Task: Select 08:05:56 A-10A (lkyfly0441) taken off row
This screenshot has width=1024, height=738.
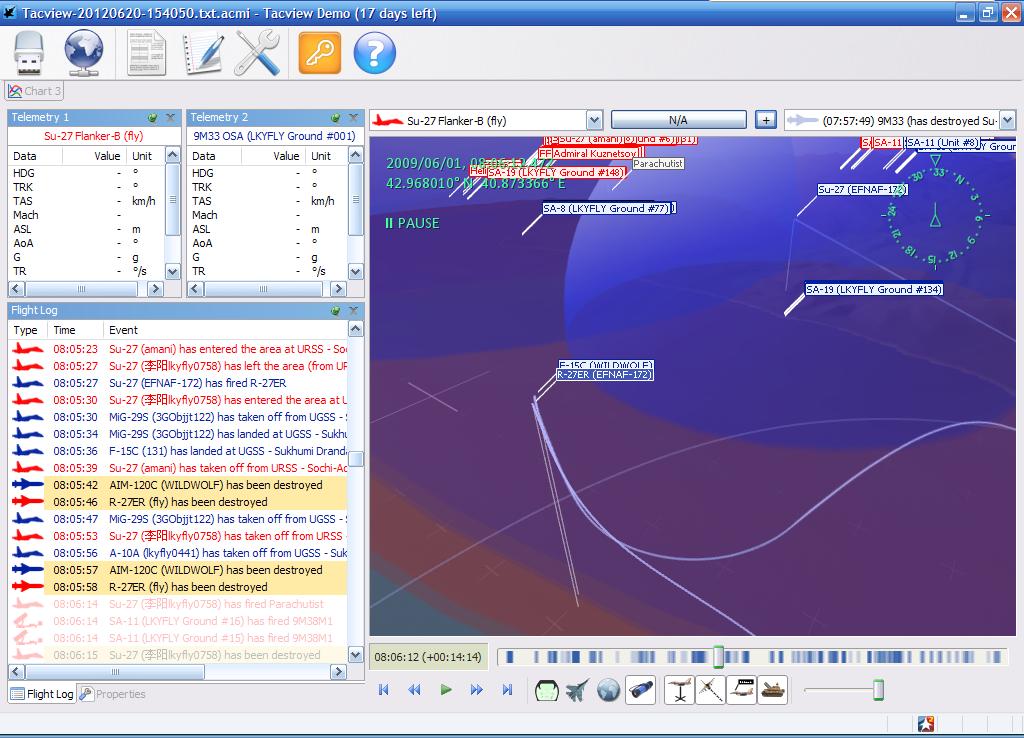Action: [x=178, y=553]
